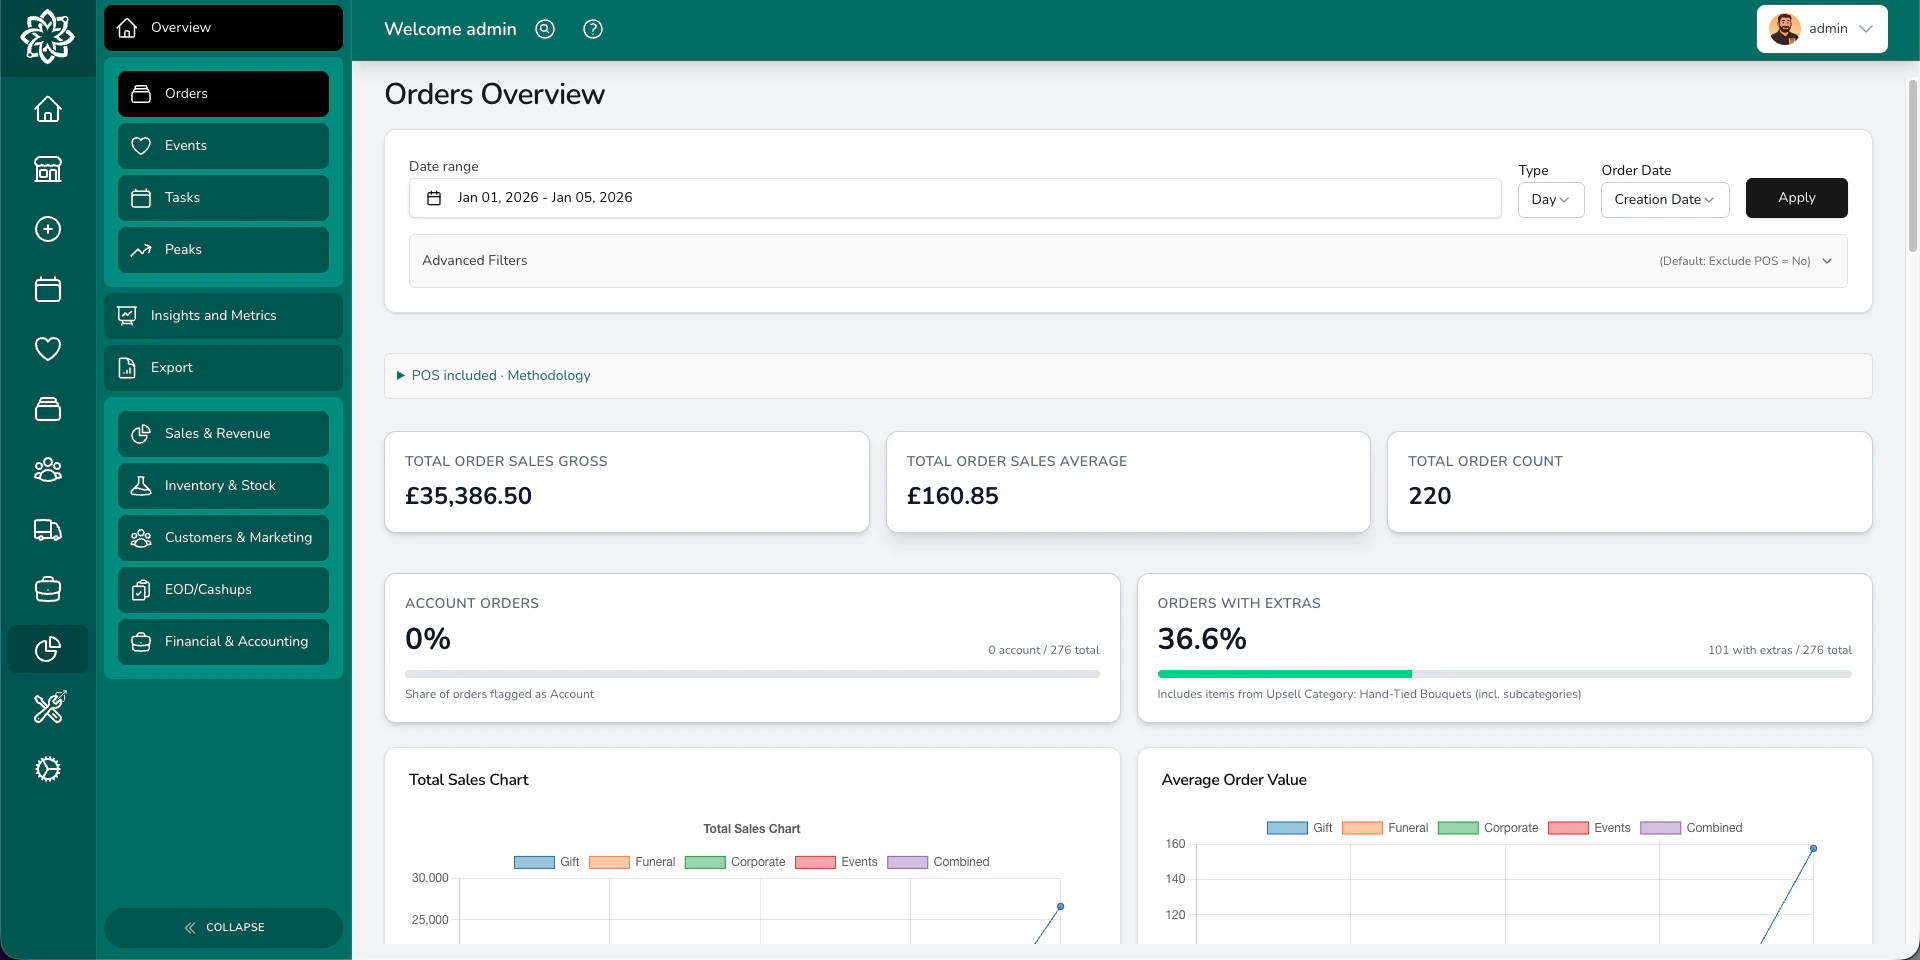The image size is (1920, 960).
Task: Click the date range input field
Action: click(954, 197)
